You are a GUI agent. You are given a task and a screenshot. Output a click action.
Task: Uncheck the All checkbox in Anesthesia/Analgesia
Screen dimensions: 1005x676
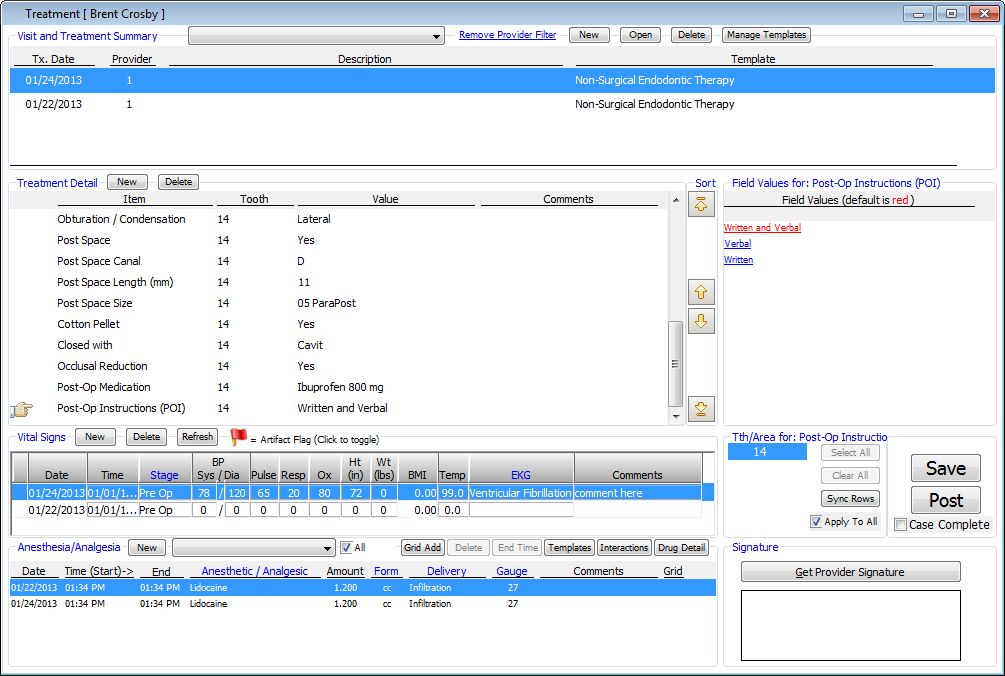click(346, 548)
